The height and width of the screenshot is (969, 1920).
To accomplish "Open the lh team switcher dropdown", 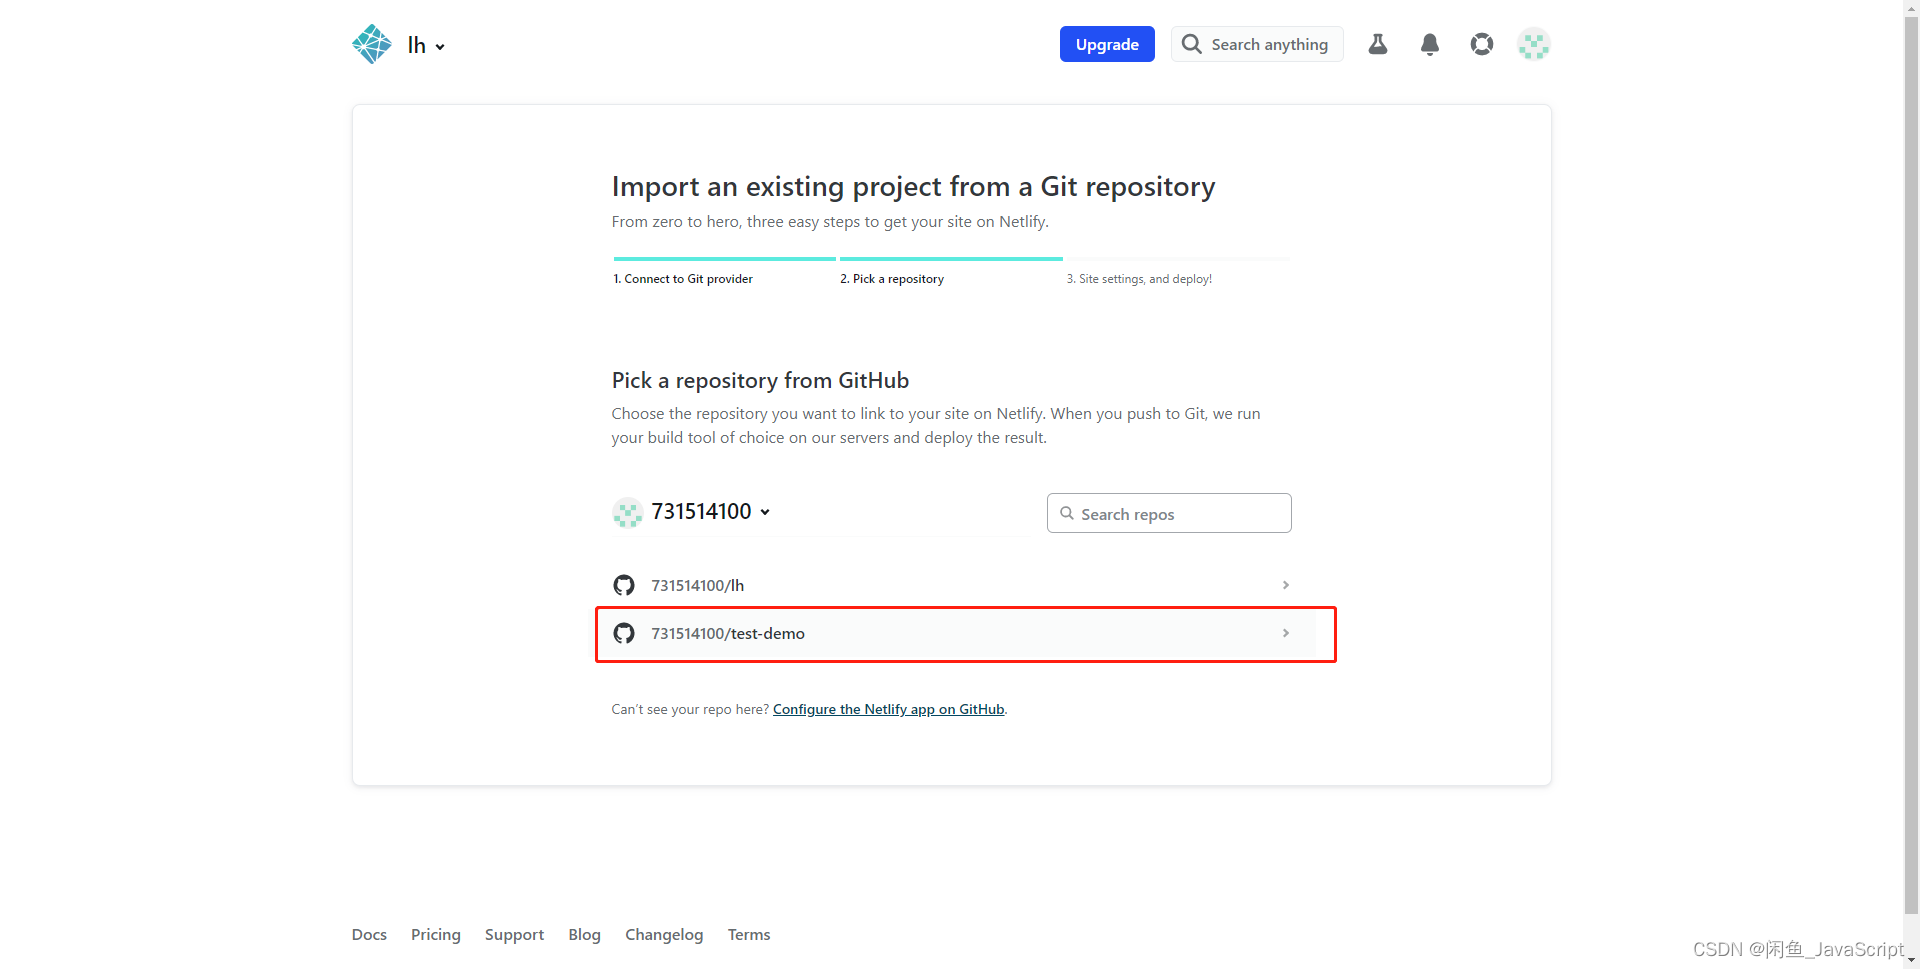I will (426, 45).
